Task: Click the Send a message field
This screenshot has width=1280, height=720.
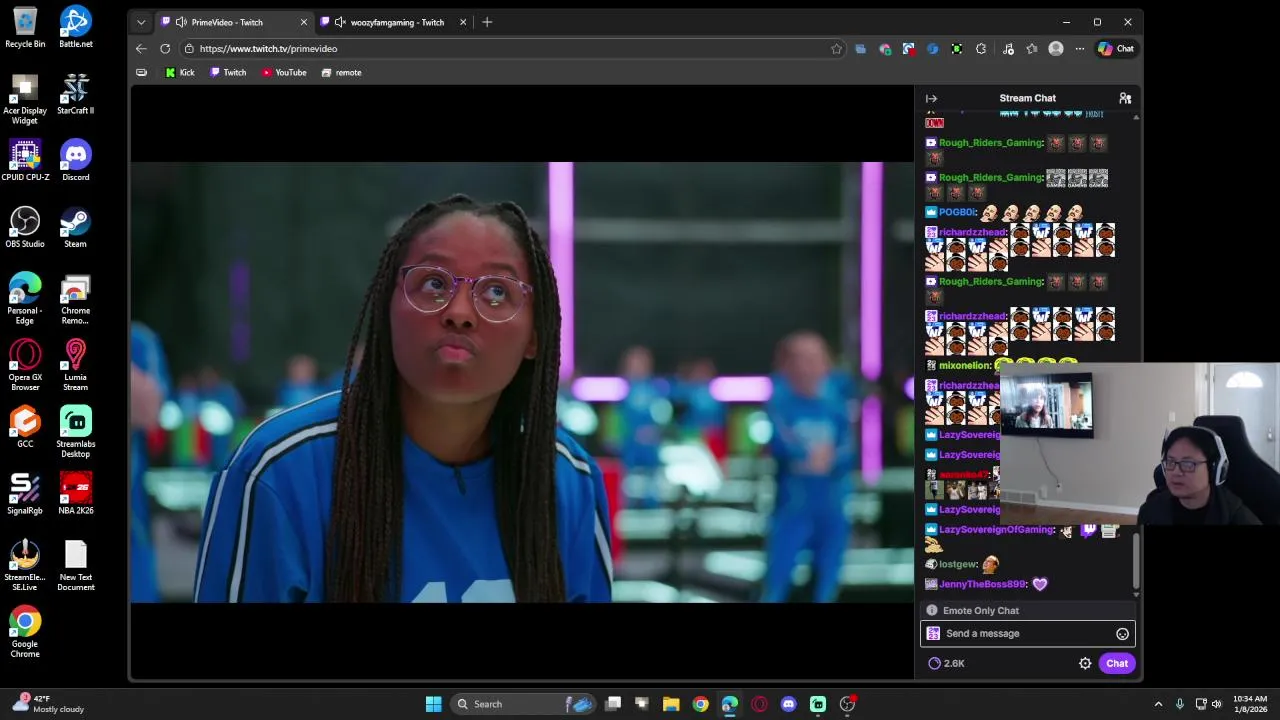Action: click(x=1028, y=634)
